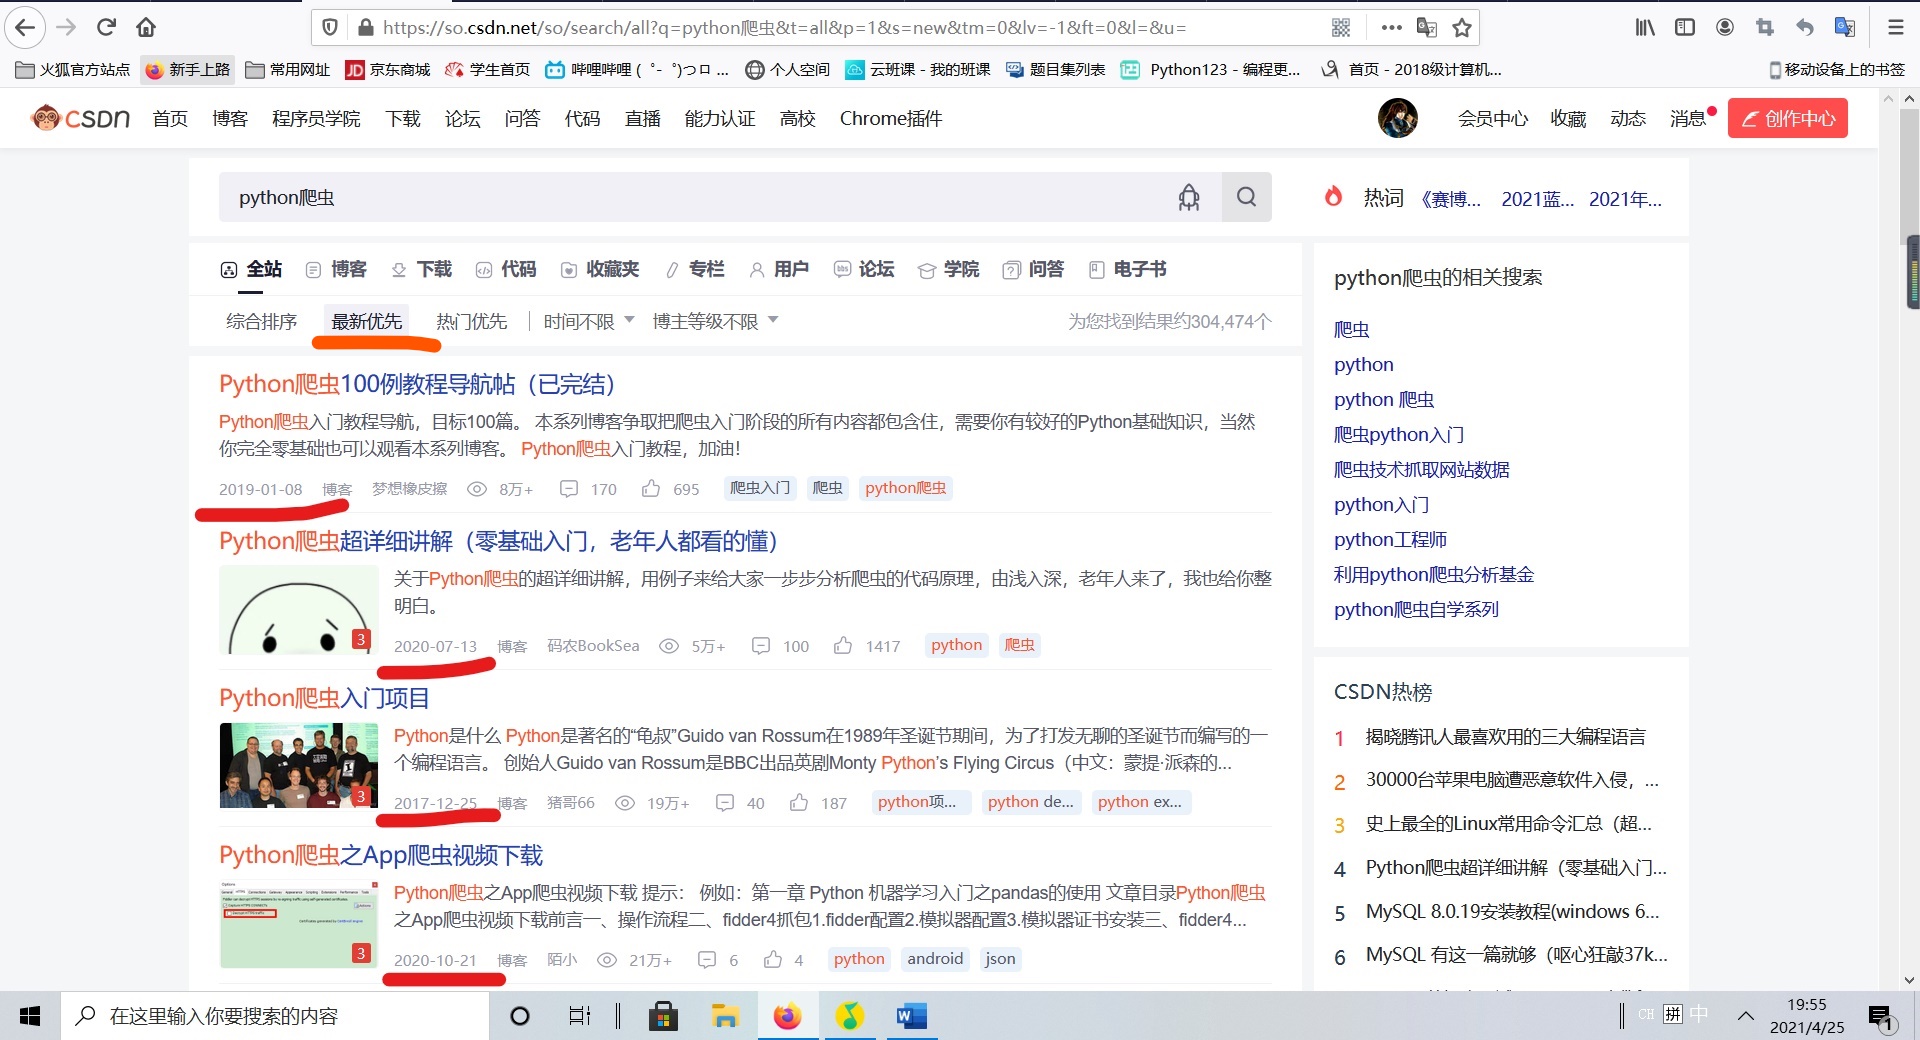
Task: Sort results by 综合排序
Action: (262, 321)
